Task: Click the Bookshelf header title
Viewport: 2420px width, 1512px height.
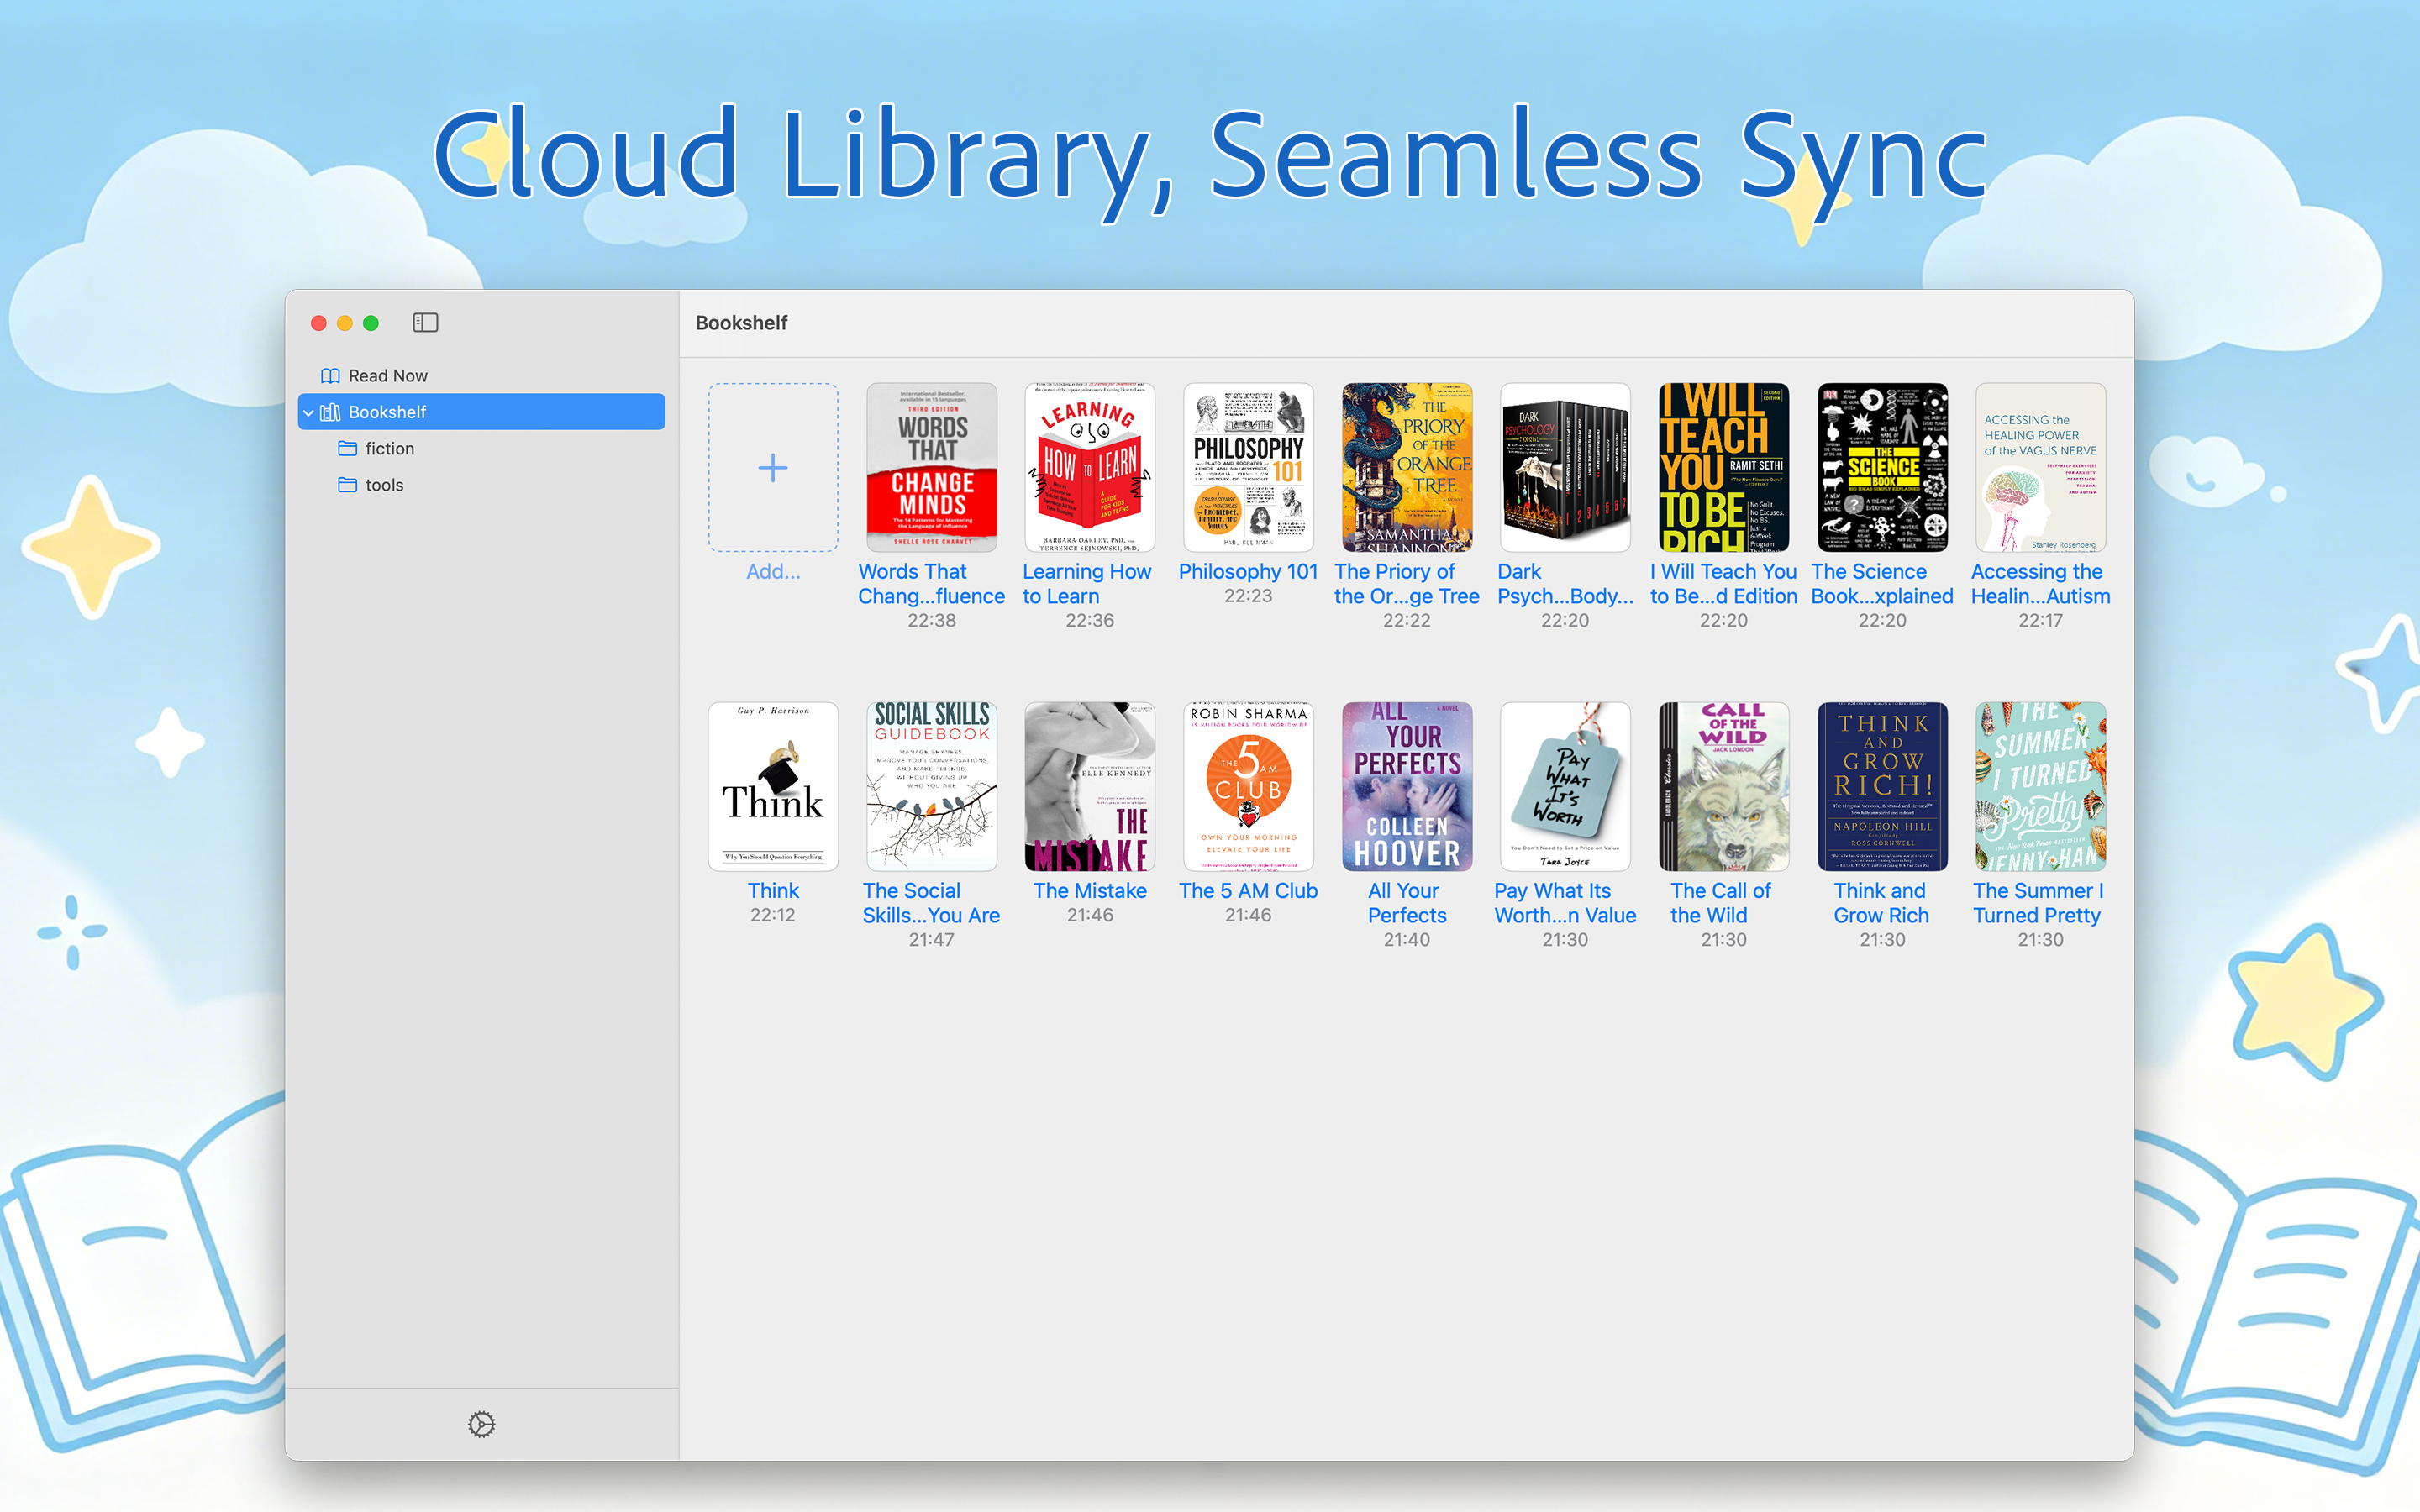Action: click(741, 322)
